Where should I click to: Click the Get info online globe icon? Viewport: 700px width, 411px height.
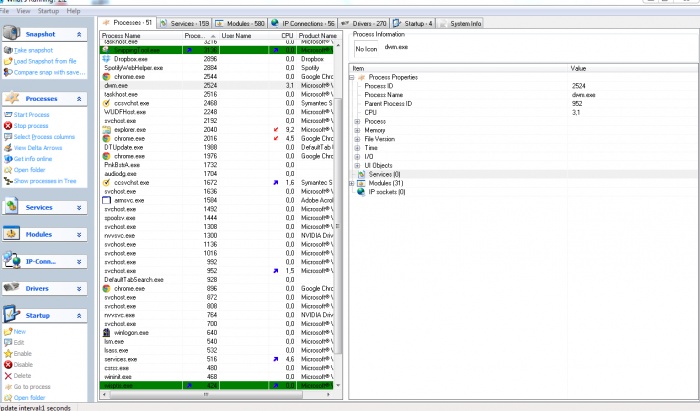pyautogui.click(x=8, y=159)
